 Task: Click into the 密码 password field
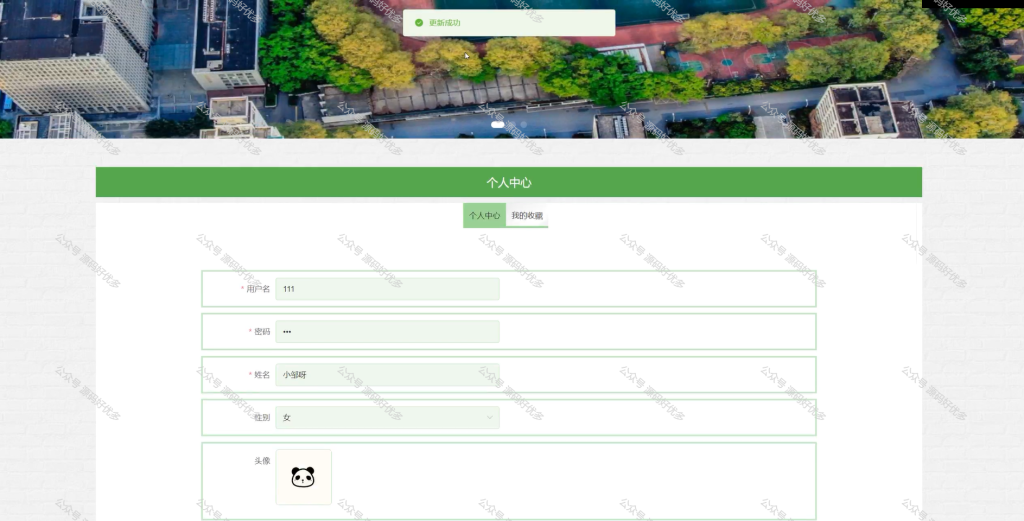tap(387, 332)
